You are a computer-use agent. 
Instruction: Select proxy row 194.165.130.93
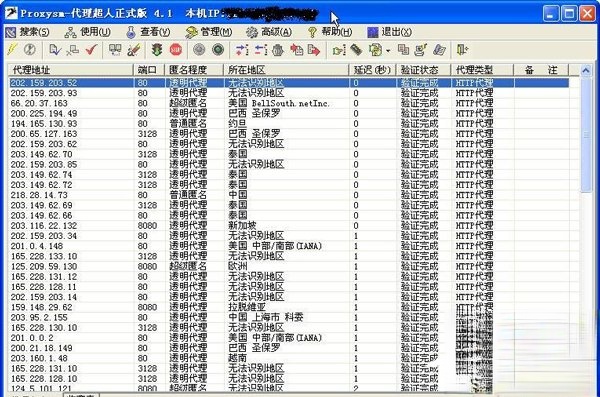tap(289, 124)
